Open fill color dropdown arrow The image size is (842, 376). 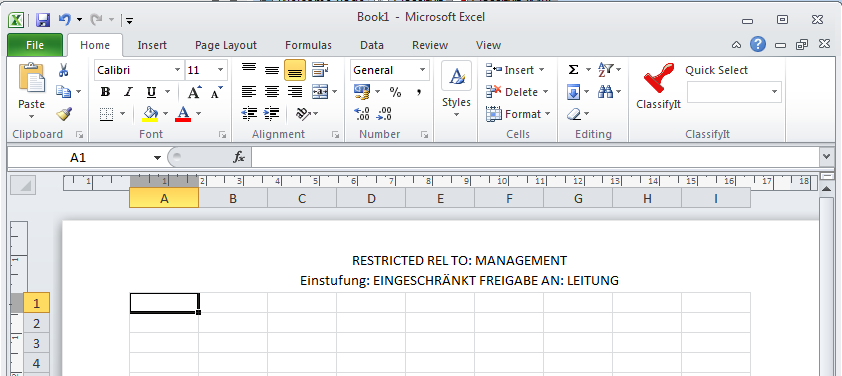(165, 114)
